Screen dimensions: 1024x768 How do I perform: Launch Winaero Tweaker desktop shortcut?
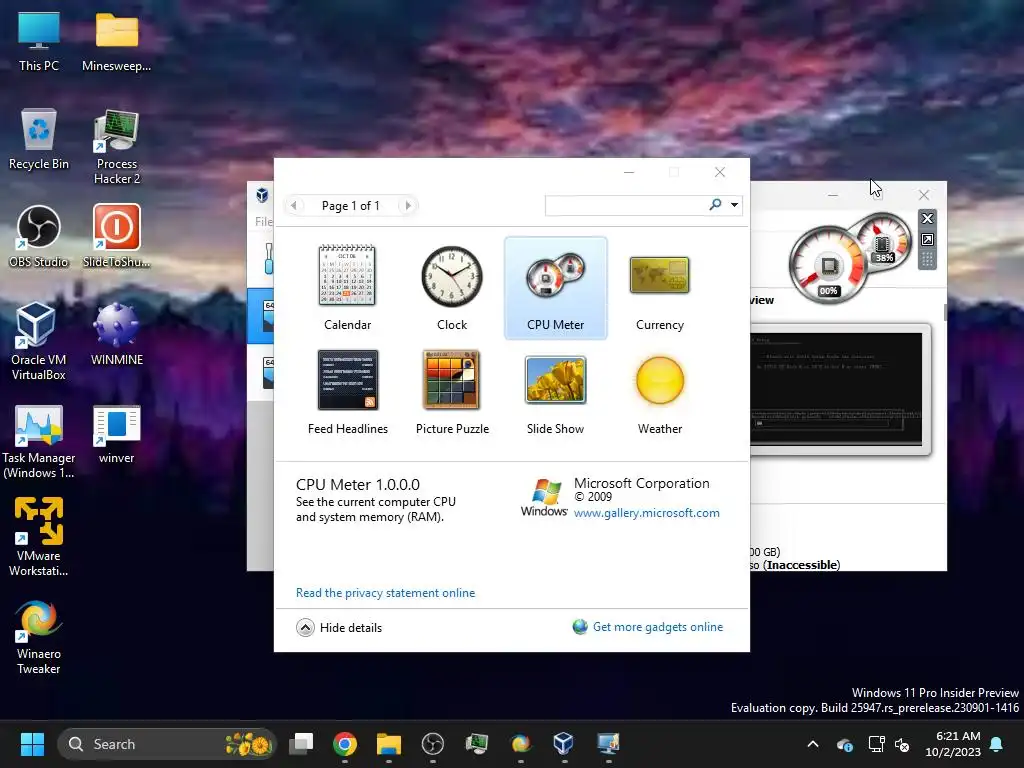[x=39, y=637]
